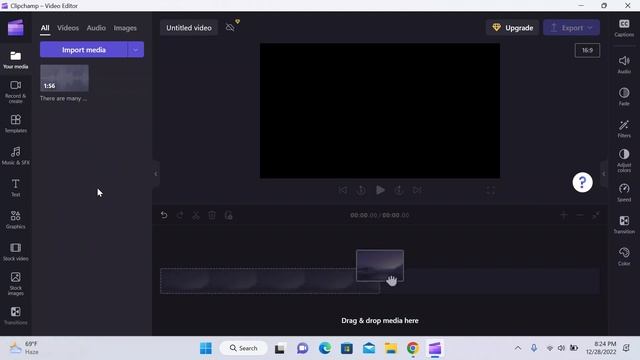
Task: Click the help question mark button
Action: (582, 182)
